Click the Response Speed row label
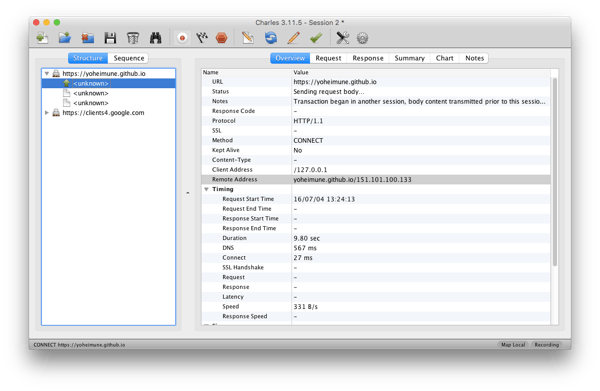600x391 pixels. pyautogui.click(x=245, y=316)
